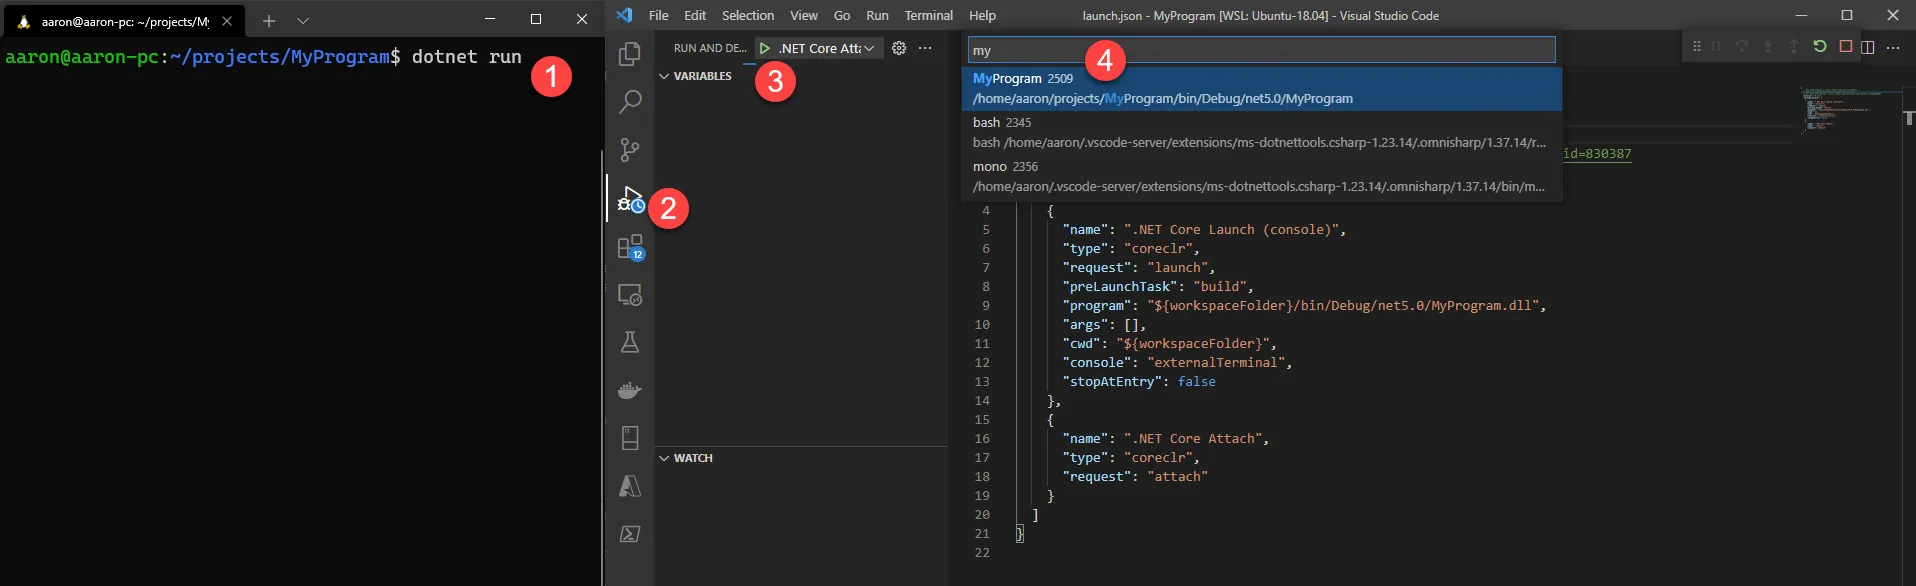Image resolution: width=1916 pixels, height=586 pixels.
Task: Click the "request": "attach" line
Action: click(1134, 476)
